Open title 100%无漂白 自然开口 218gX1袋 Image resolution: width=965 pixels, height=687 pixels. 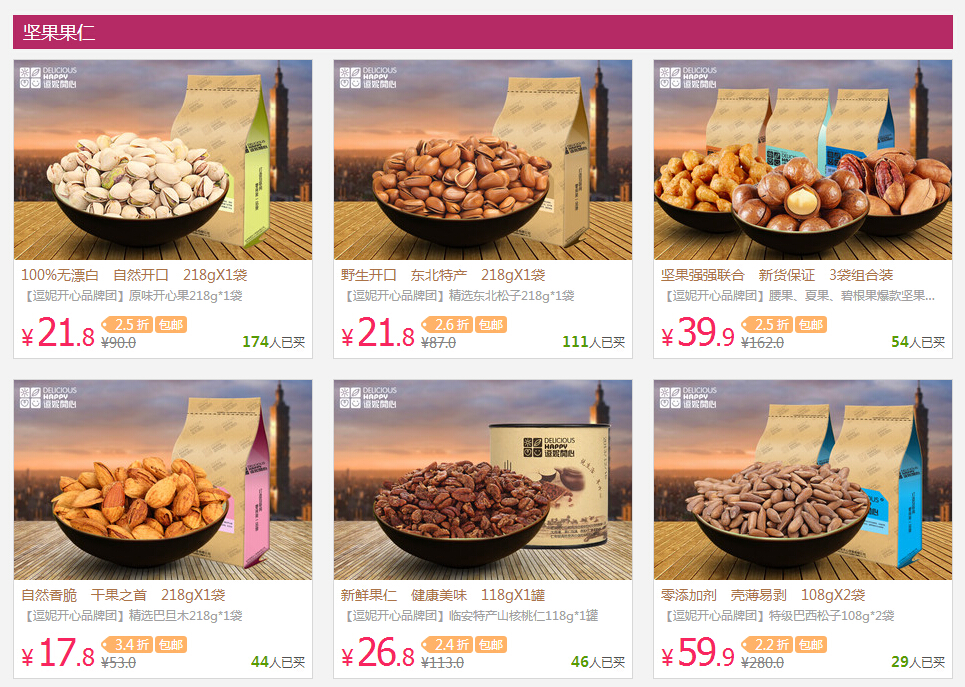(134, 275)
